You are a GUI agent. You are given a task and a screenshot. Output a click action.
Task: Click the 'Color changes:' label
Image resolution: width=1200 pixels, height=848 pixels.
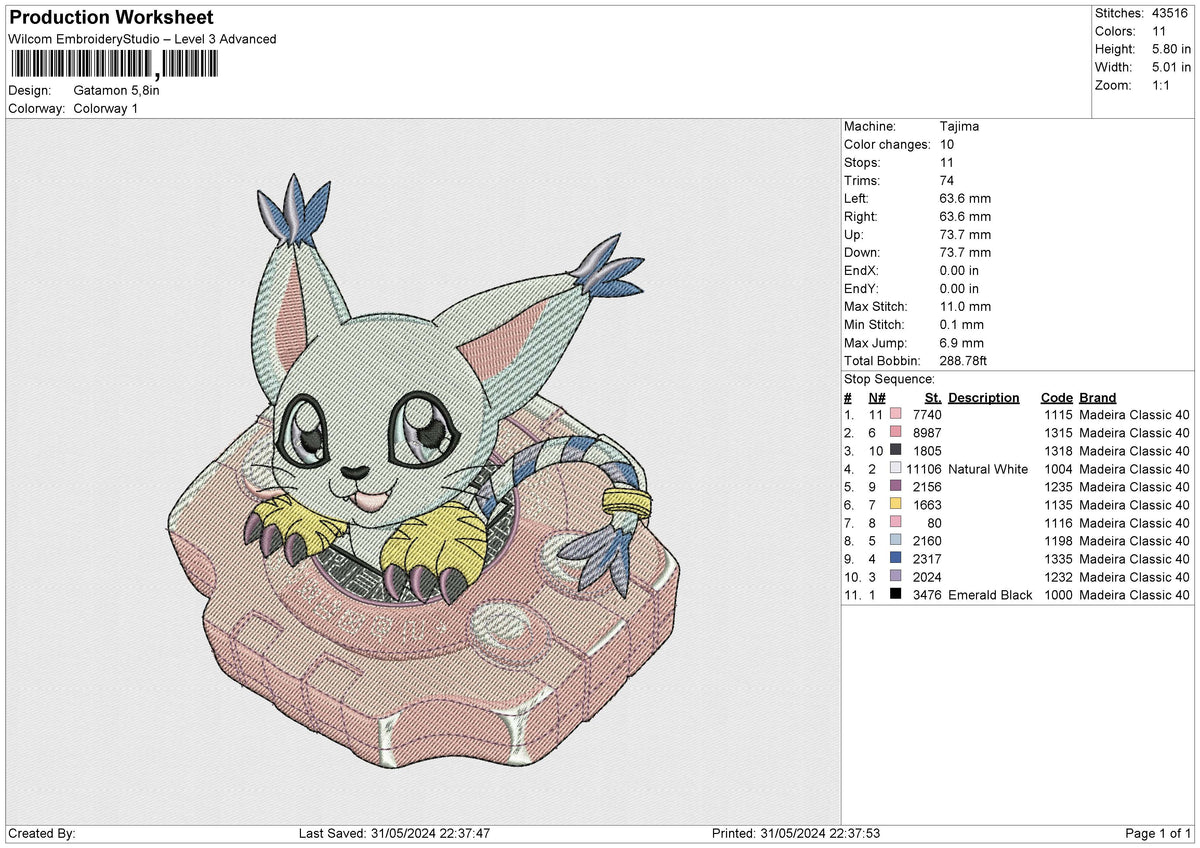(887, 144)
